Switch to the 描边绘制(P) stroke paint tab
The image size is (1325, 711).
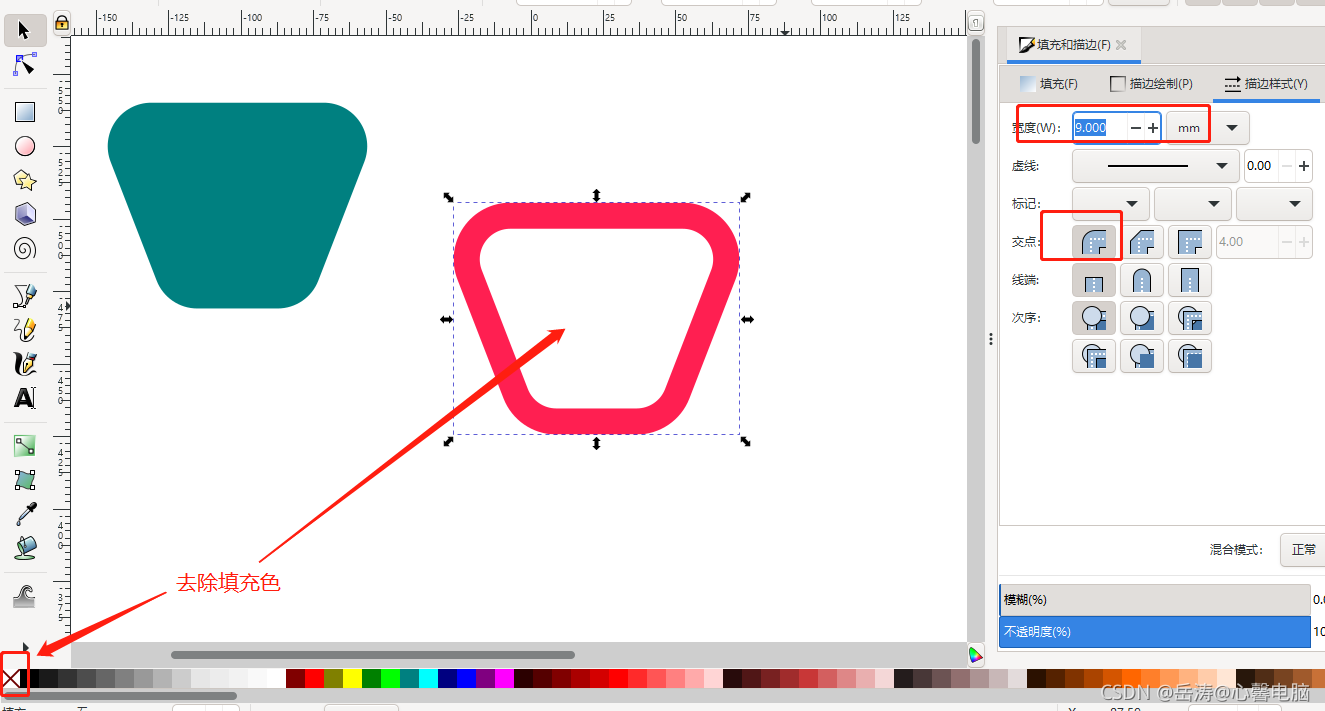click(1152, 84)
